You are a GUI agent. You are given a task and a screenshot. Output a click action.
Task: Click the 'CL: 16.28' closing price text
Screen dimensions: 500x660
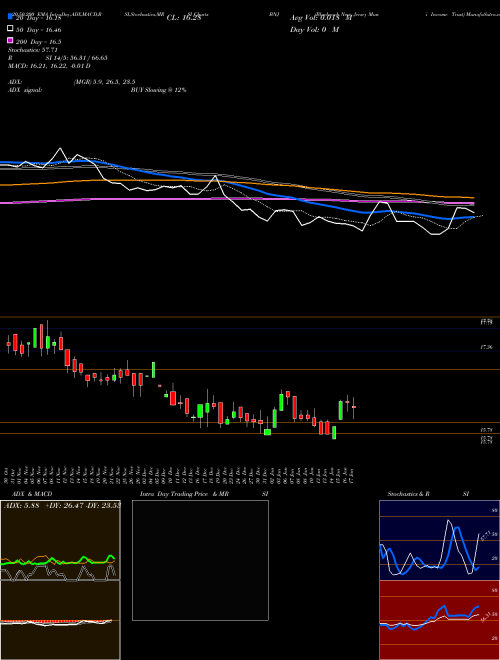[184, 18]
